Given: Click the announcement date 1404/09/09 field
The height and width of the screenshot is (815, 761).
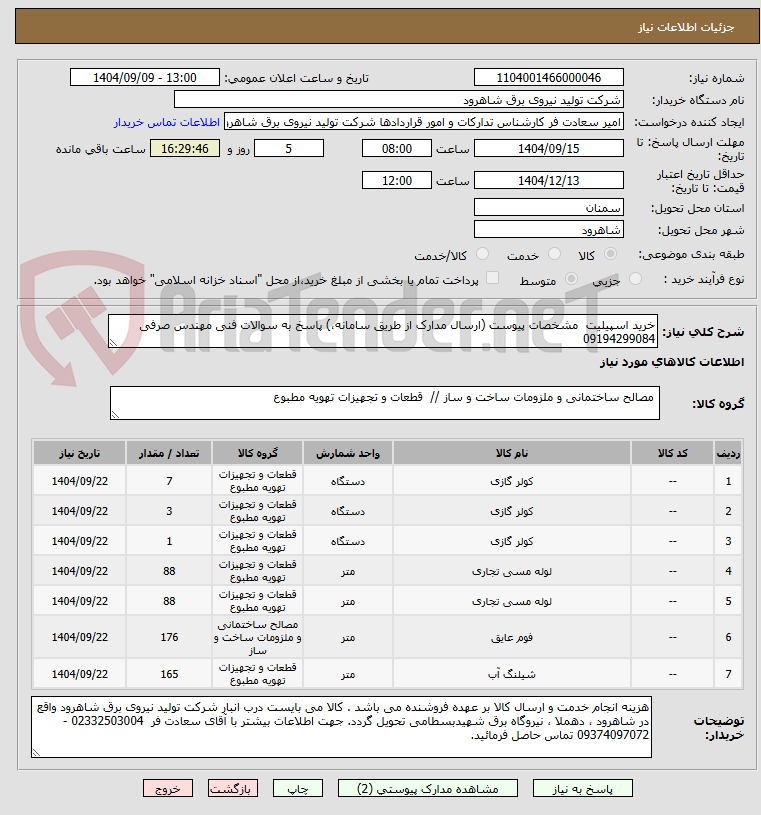Looking at the screenshot, I should tap(145, 77).
